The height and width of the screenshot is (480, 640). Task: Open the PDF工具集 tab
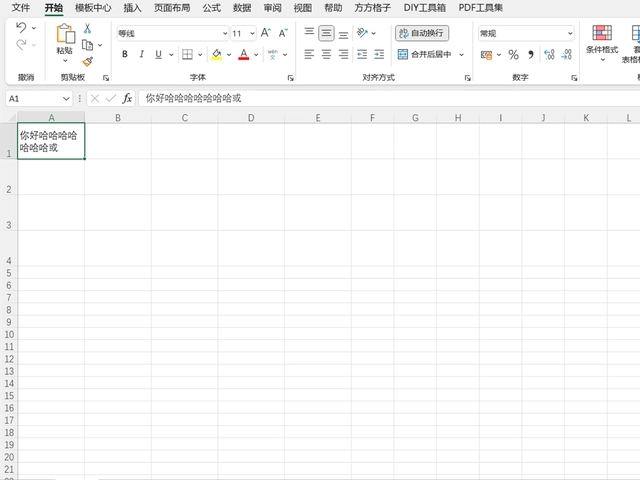[480, 8]
